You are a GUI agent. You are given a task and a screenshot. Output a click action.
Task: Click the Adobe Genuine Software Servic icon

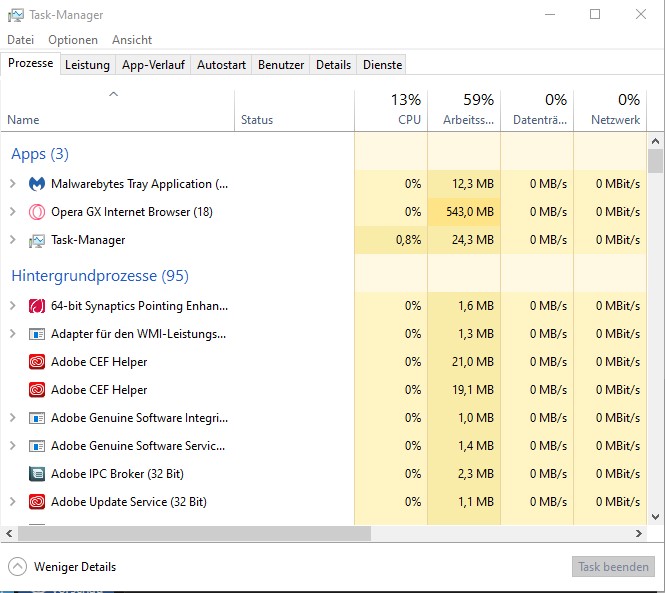coord(37,446)
